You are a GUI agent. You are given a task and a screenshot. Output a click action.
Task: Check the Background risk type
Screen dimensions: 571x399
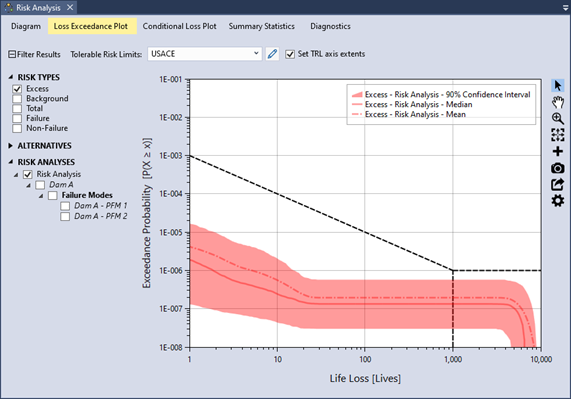click(x=17, y=99)
